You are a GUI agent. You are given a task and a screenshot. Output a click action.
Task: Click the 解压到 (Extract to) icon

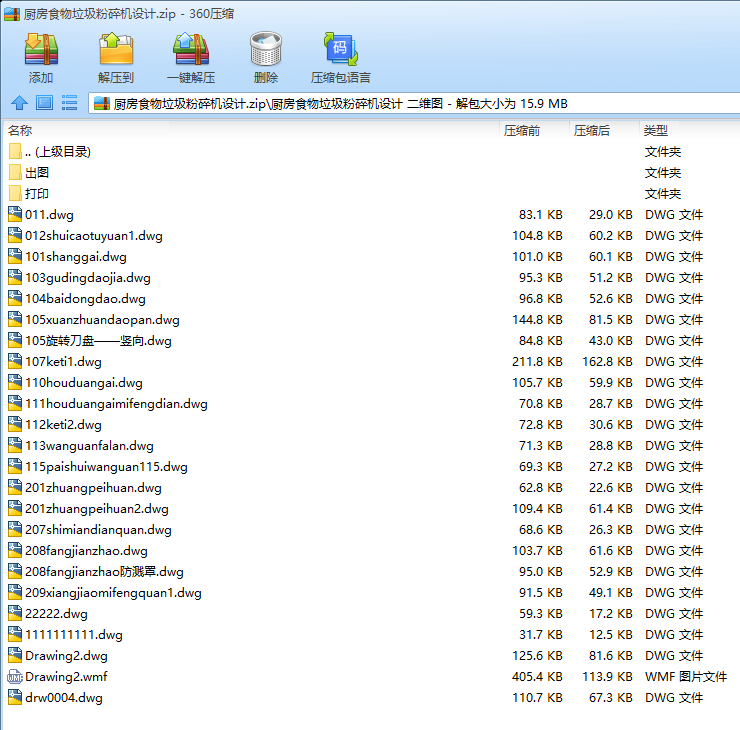[116, 49]
